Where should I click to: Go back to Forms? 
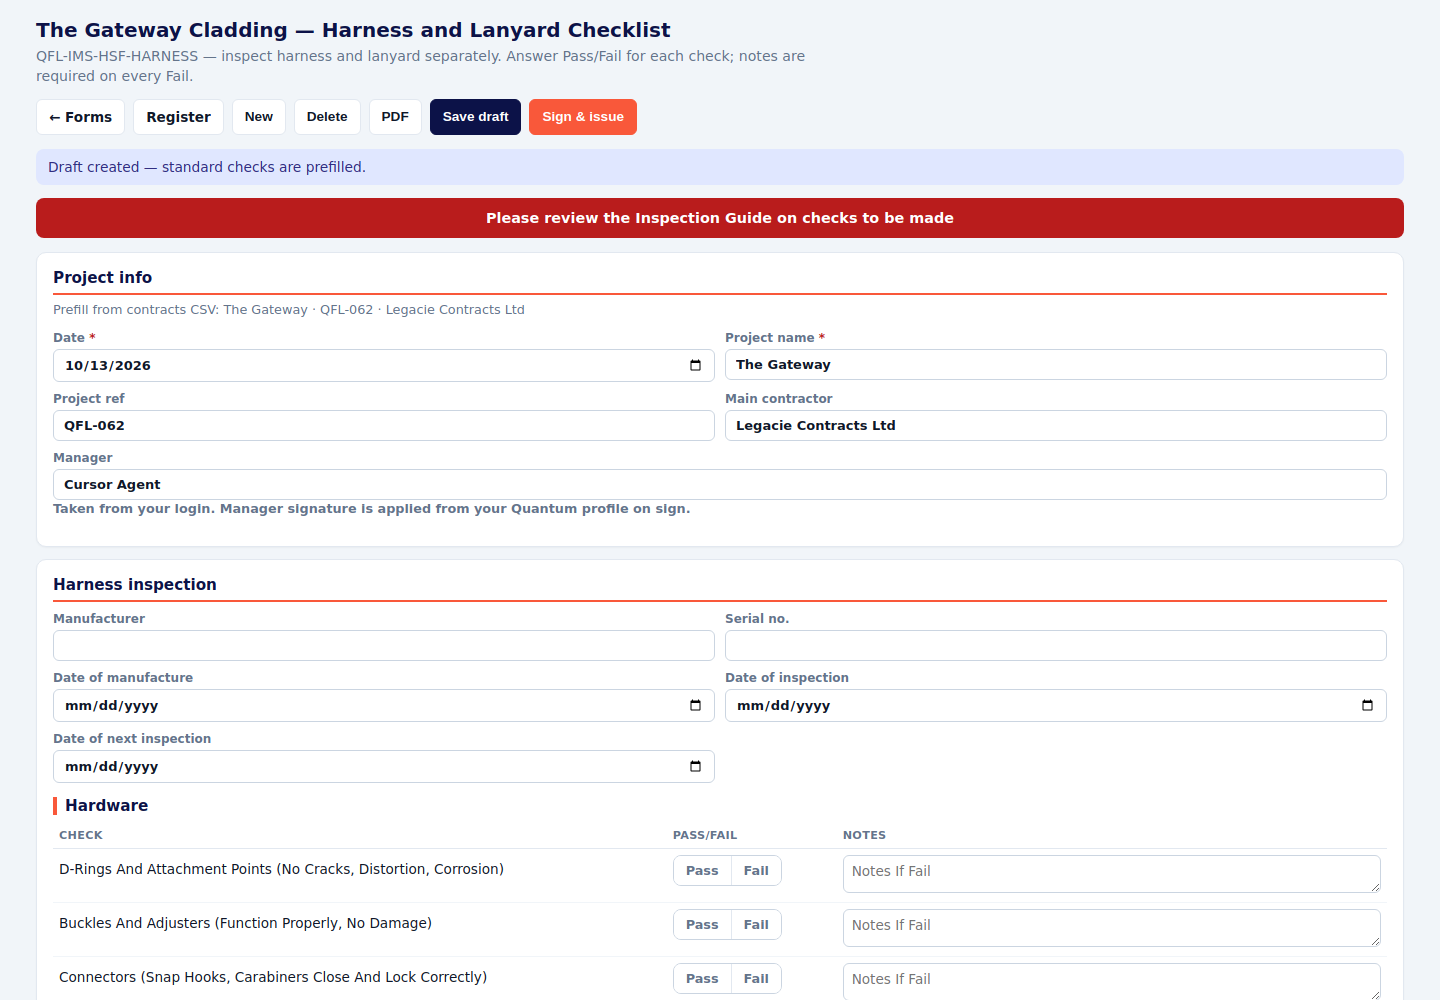(81, 117)
